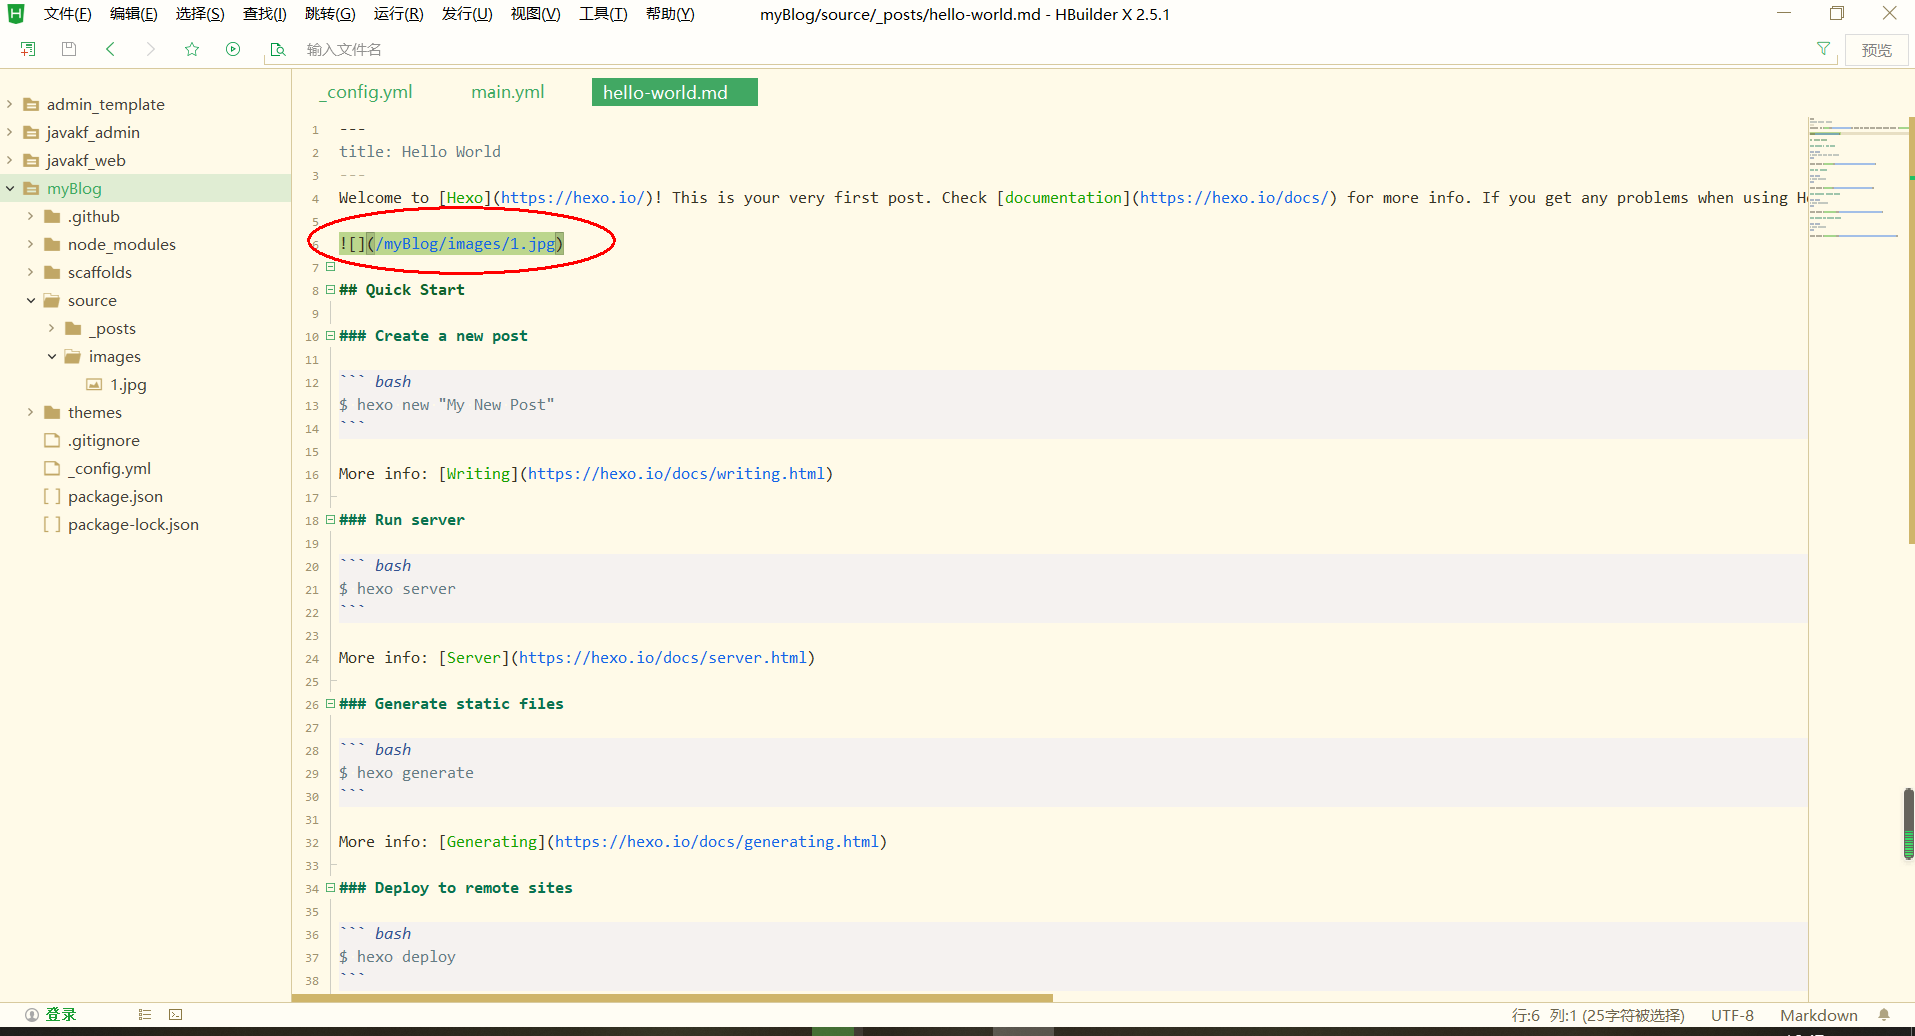Click the hexo.io/docs/server.html link
The width and height of the screenshot is (1915, 1036).
[663, 658]
